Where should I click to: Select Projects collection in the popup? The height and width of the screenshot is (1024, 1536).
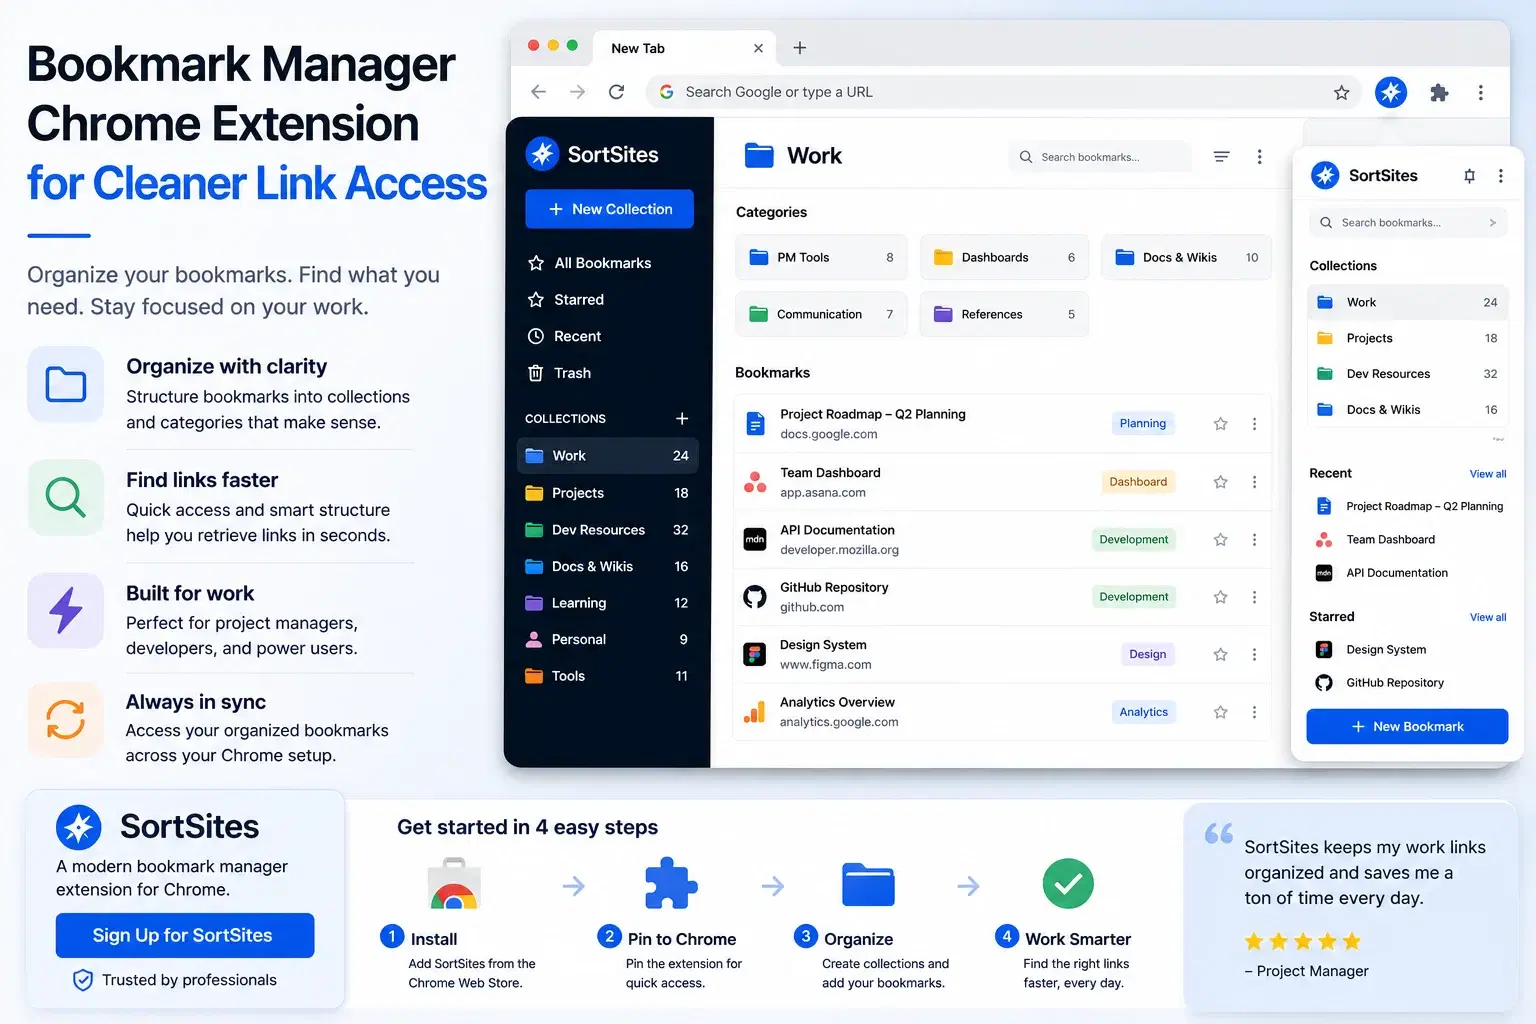1407,338
